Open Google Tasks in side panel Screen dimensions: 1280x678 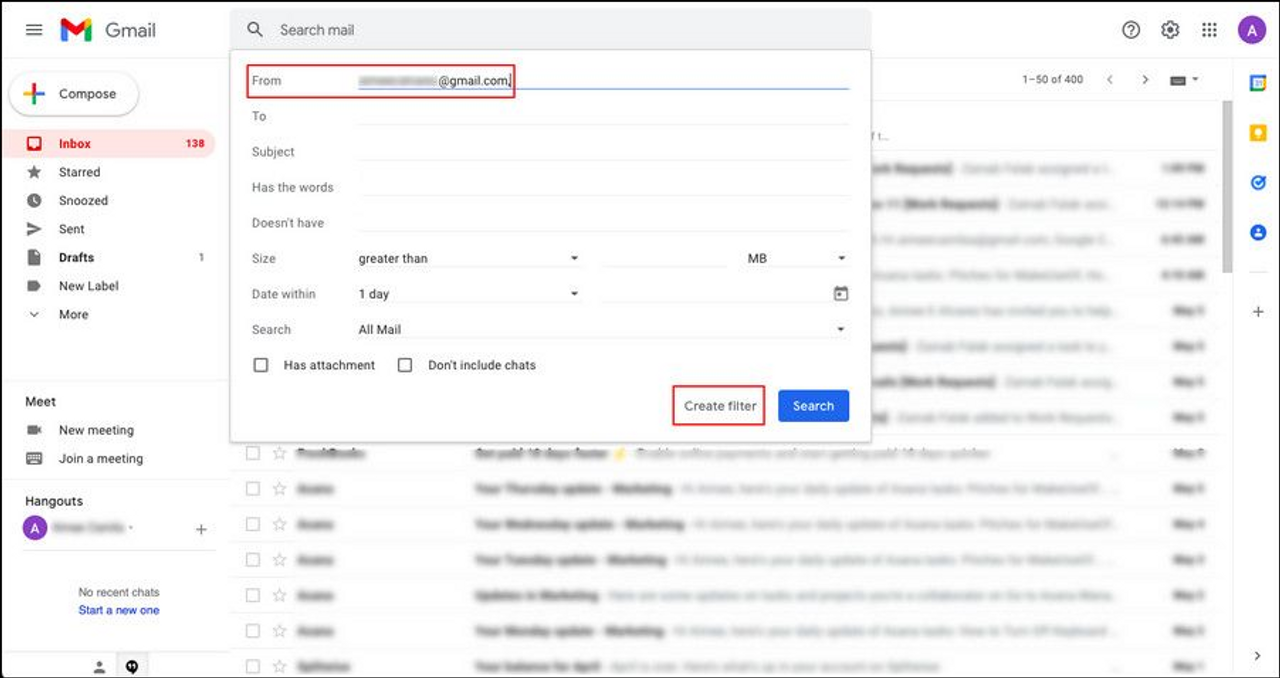click(1258, 183)
